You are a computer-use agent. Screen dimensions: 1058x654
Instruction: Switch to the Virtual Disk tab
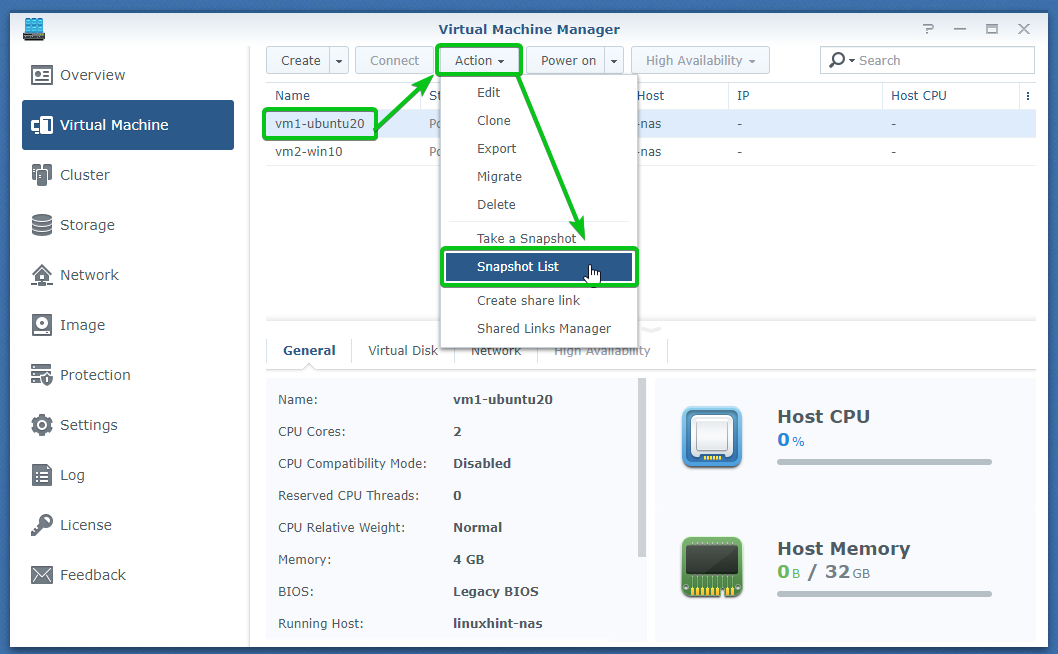(402, 351)
